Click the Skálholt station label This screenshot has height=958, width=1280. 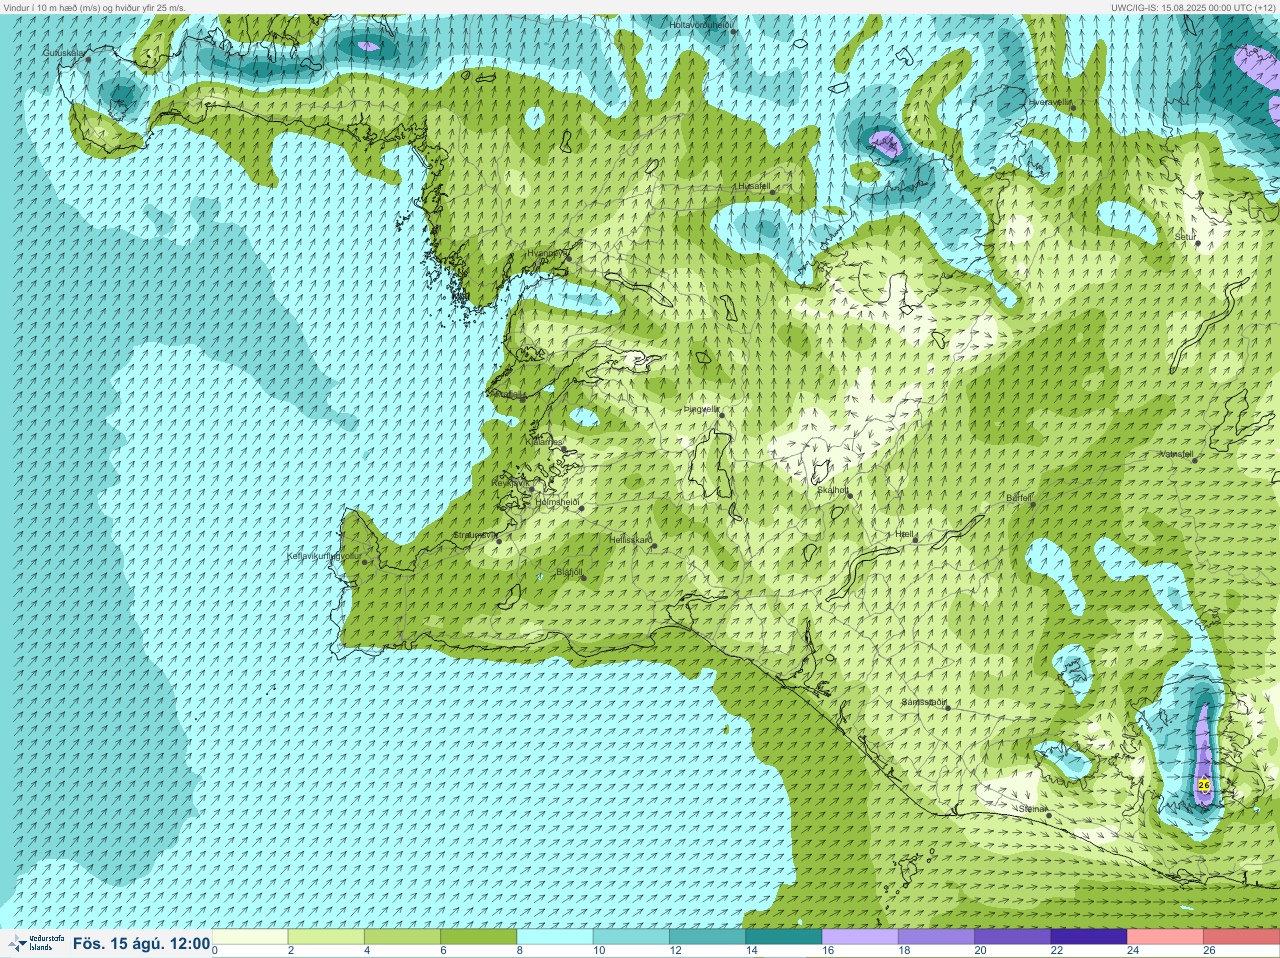(x=833, y=490)
